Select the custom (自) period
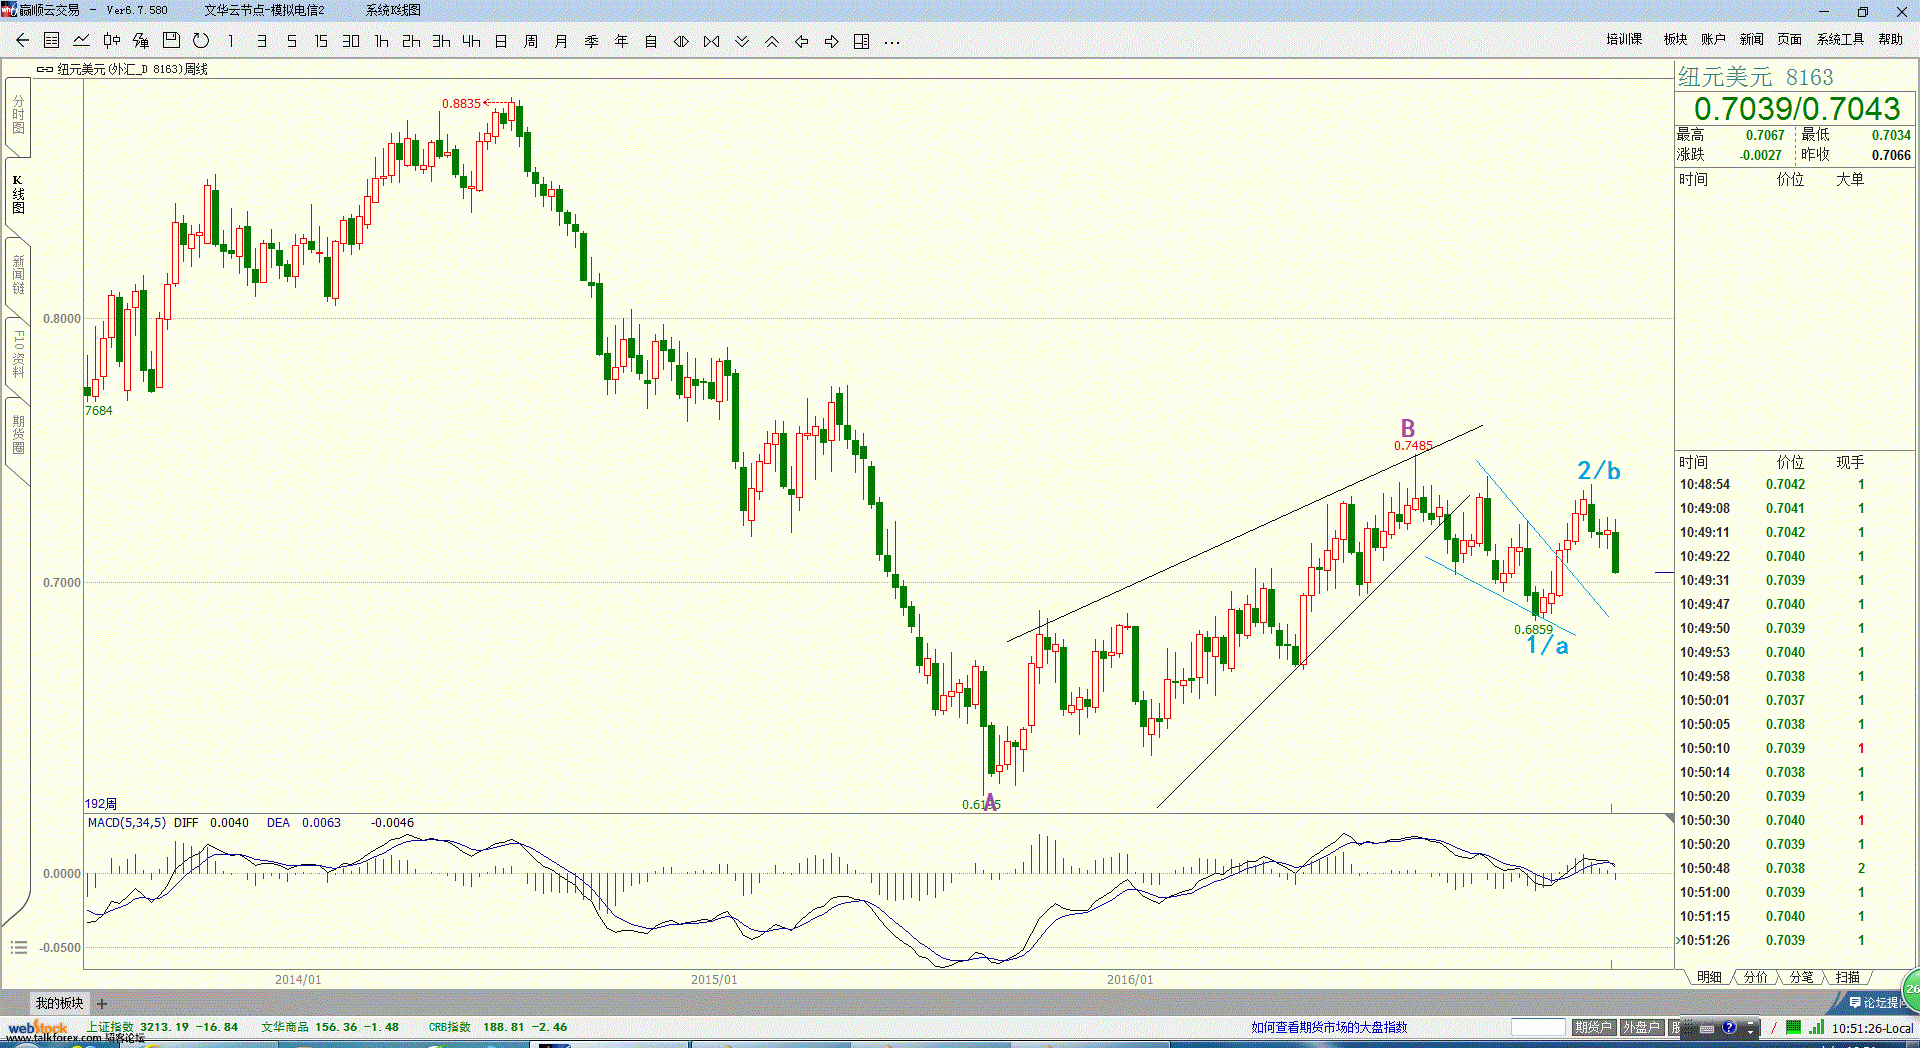This screenshot has height=1048, width=1920. pyautogui.click(x=651, y=41)
